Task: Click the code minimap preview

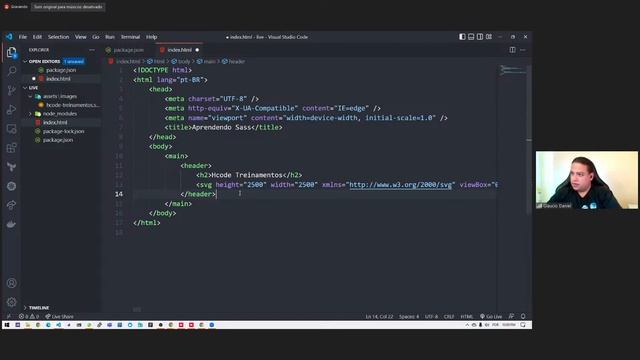Action: [x=512, y=70]
